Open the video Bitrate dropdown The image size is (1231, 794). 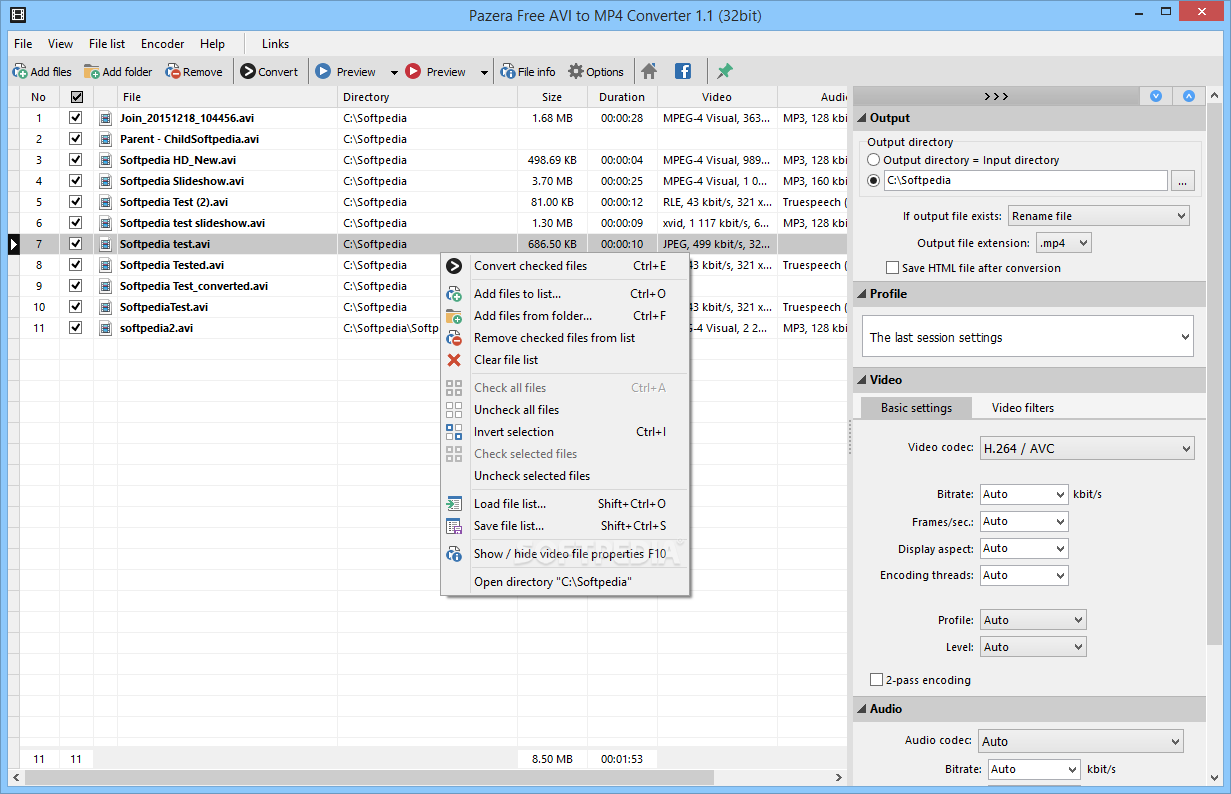(x=1023, y=494)
